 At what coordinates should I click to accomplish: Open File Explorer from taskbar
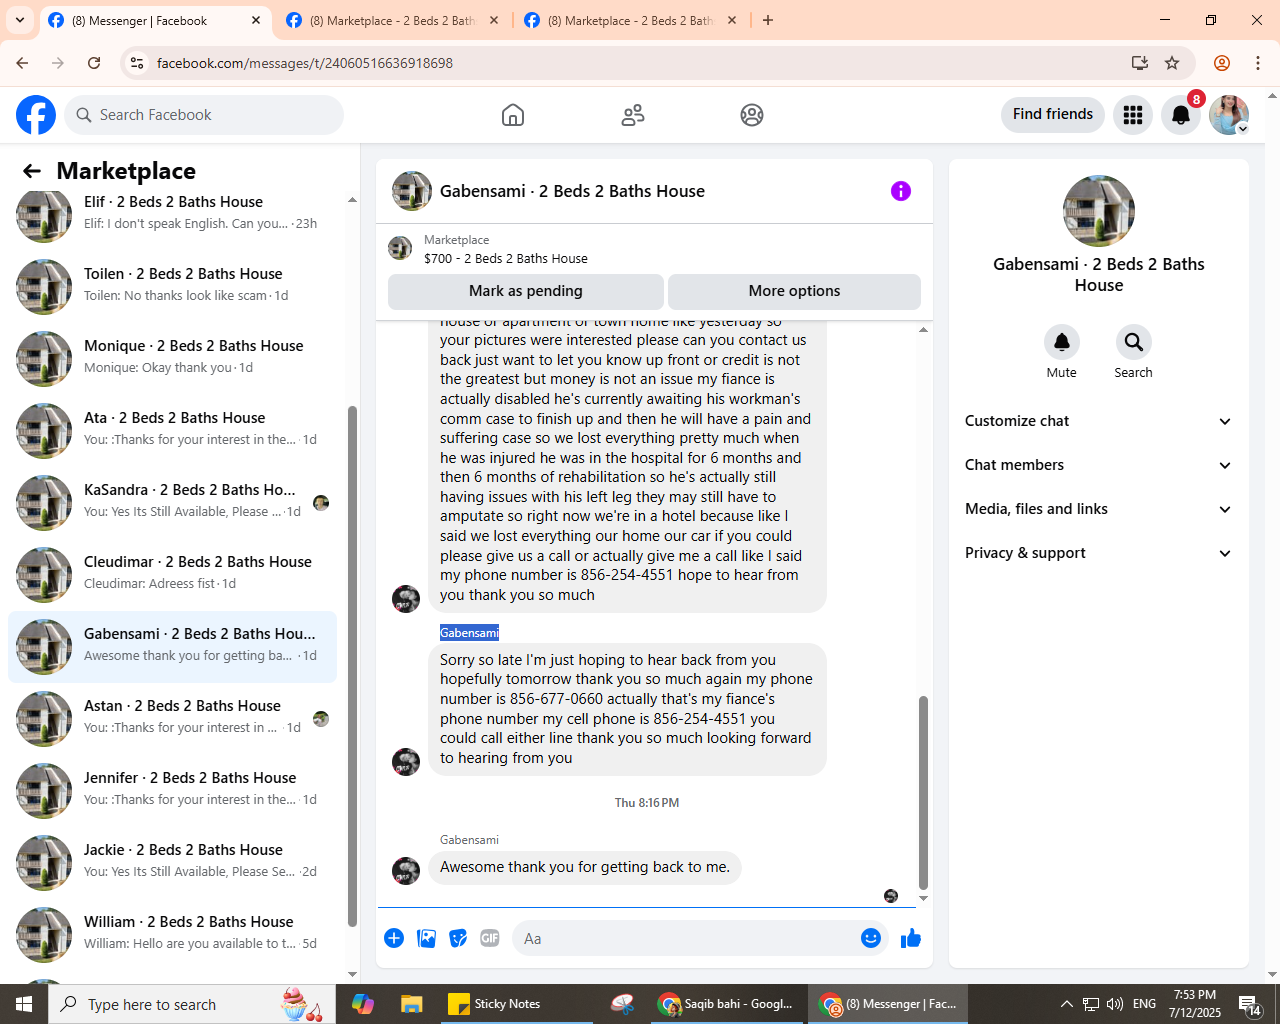tap(411, 1004)
